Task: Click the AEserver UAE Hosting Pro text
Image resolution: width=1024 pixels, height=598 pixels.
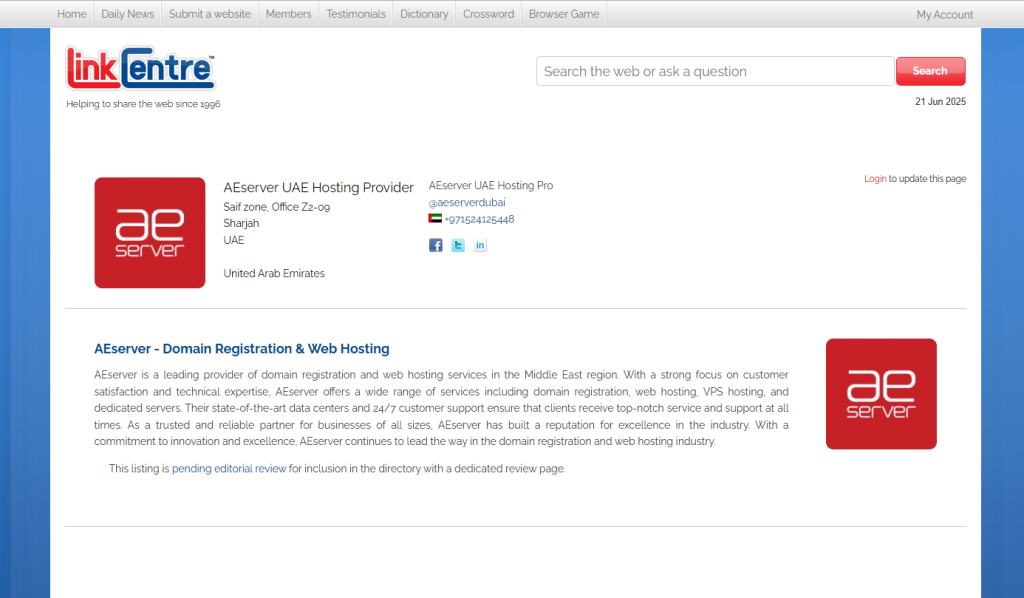Action: 490,185
